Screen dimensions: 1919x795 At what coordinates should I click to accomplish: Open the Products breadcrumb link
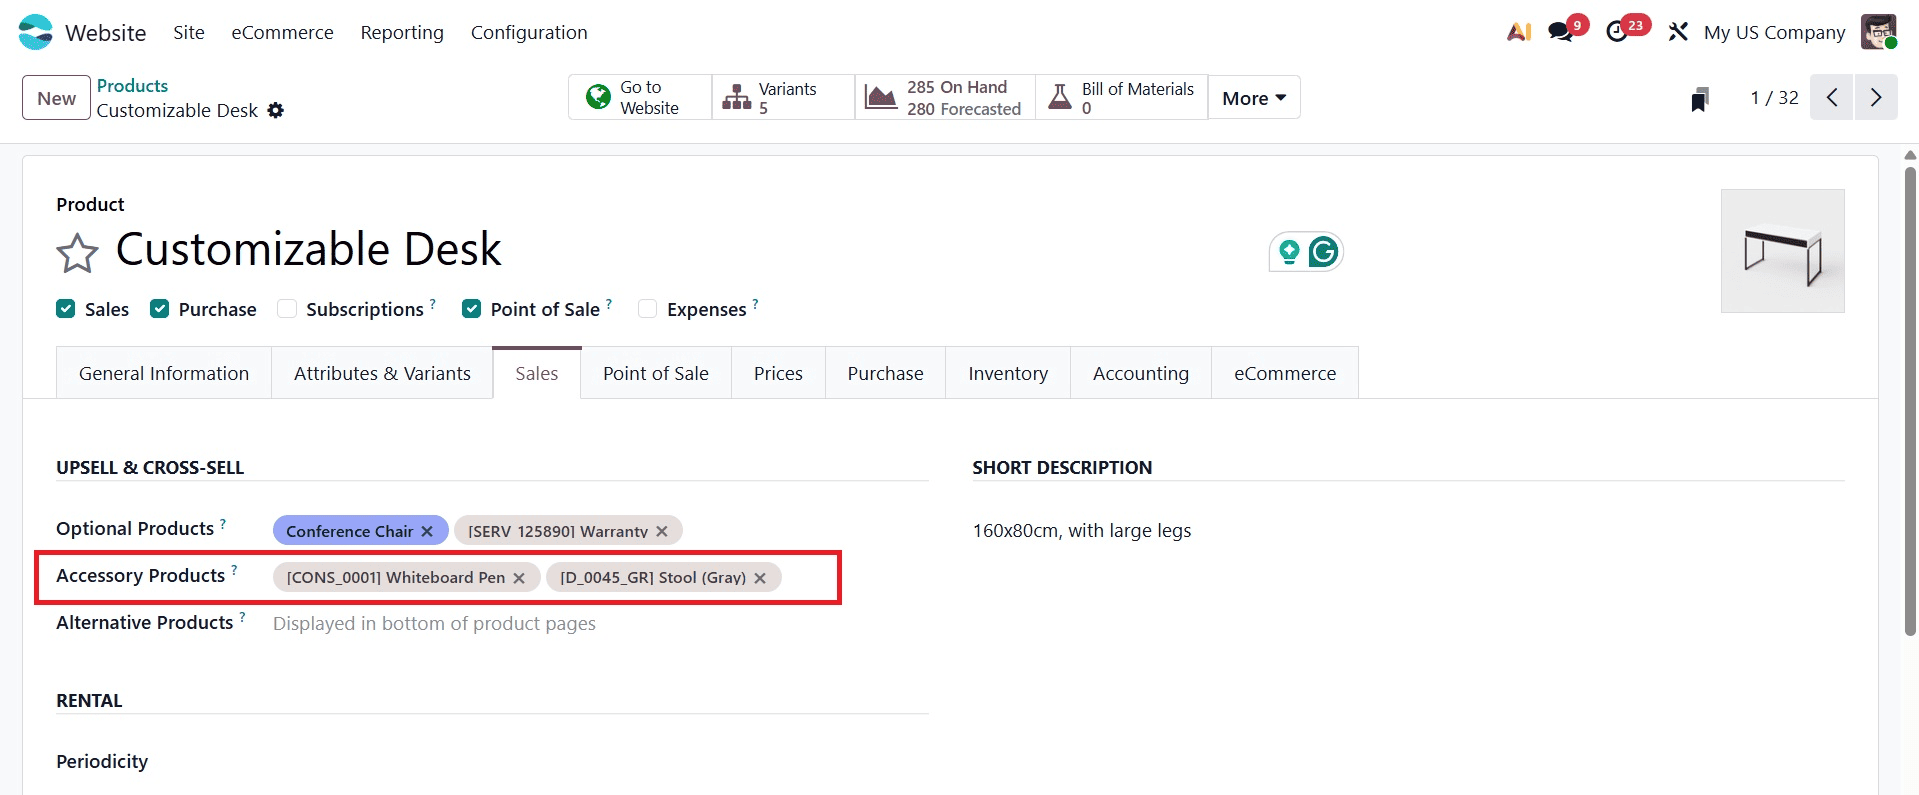pos(132,85)
